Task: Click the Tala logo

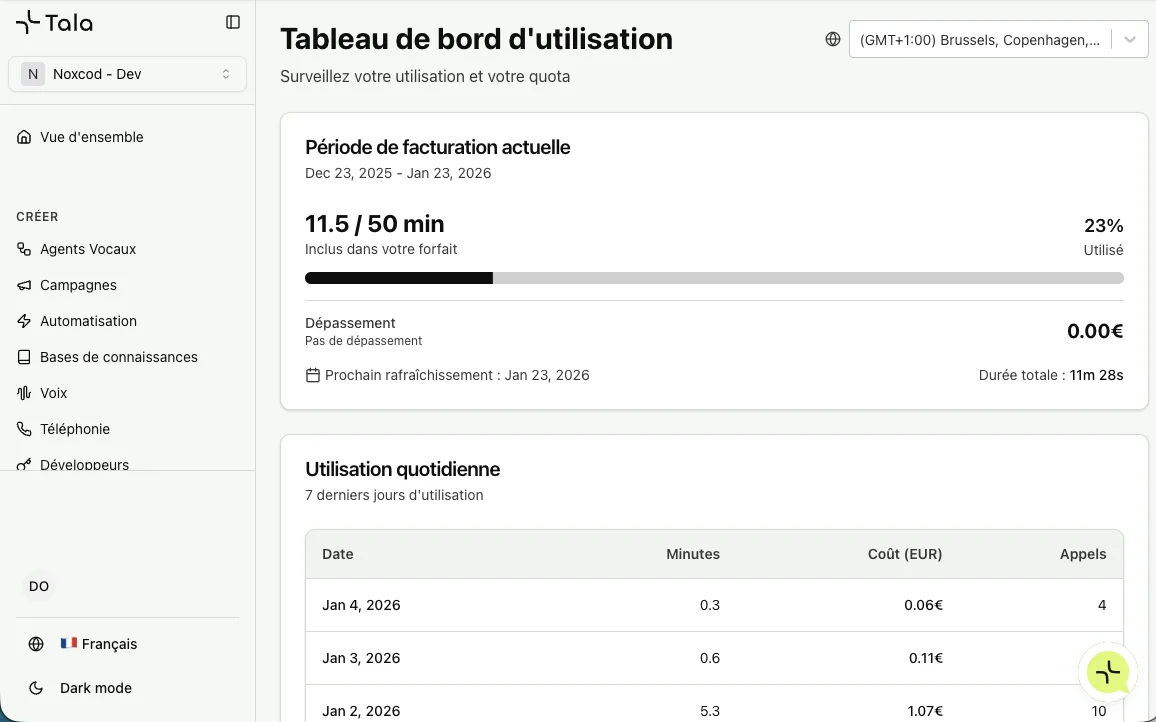Action: coord(54,22)
